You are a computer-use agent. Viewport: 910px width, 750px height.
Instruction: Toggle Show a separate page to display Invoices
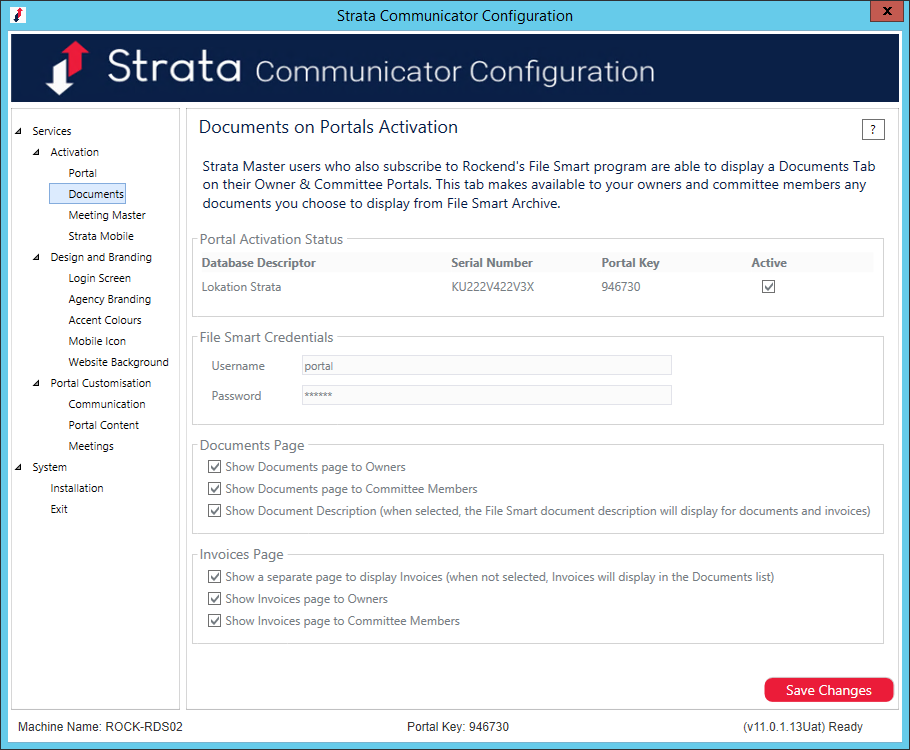click(215, 577)
